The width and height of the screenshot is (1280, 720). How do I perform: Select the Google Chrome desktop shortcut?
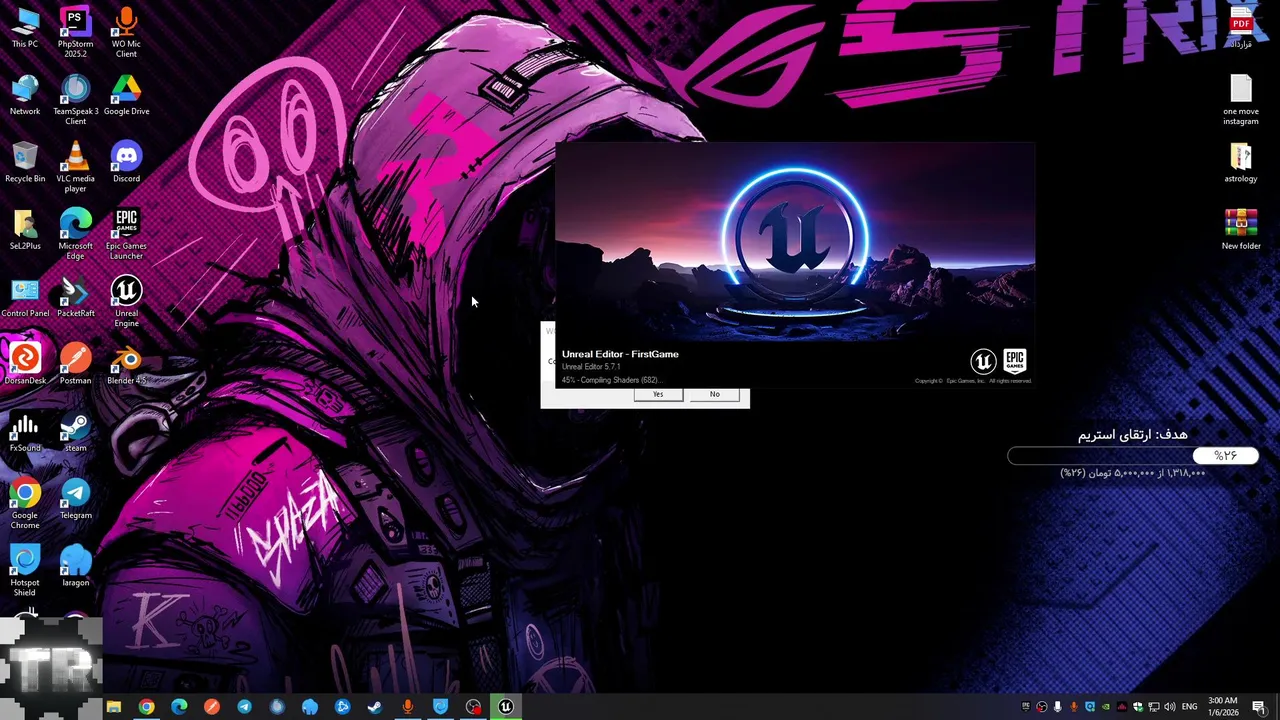(x=25, y=504)
